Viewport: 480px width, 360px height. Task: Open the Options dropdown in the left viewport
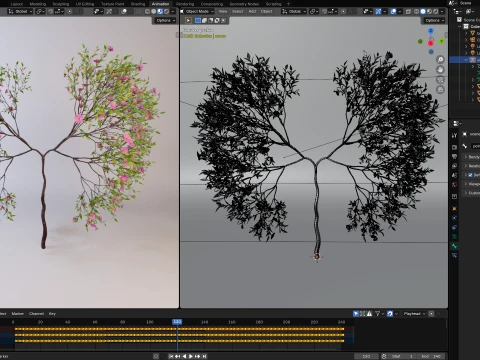[165, 20]
